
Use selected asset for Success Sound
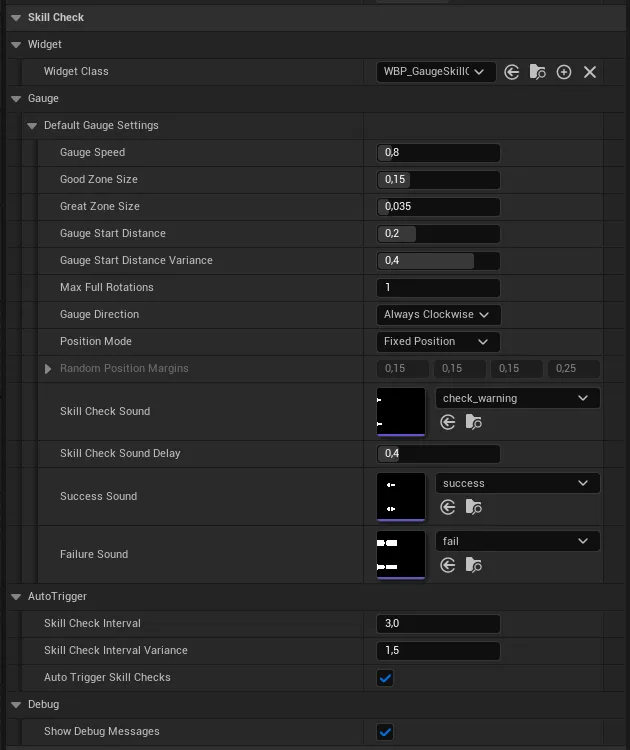(448, 507)
